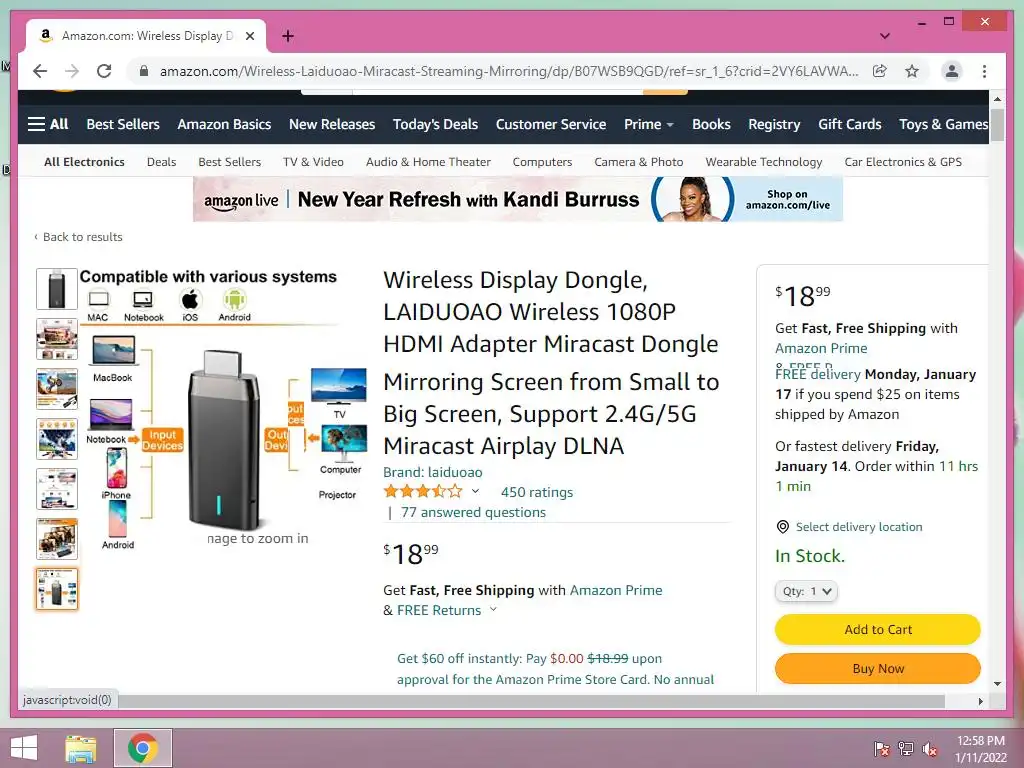Image resolution: width=1024 pixels, height=768 pixels.
Task: Open Car Electronics & GPS category
Action: (x=903, y=162)
